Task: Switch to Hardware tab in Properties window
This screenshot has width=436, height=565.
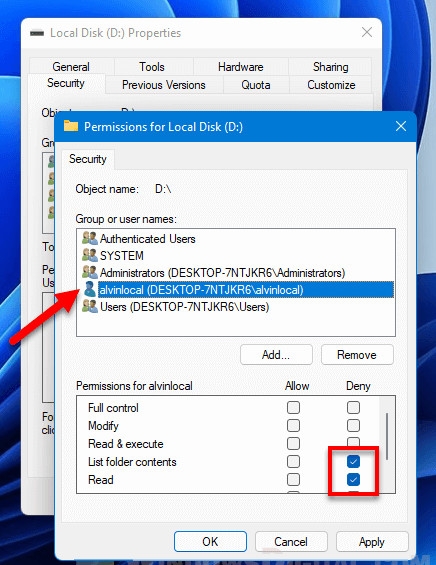Action: (240, 67)
